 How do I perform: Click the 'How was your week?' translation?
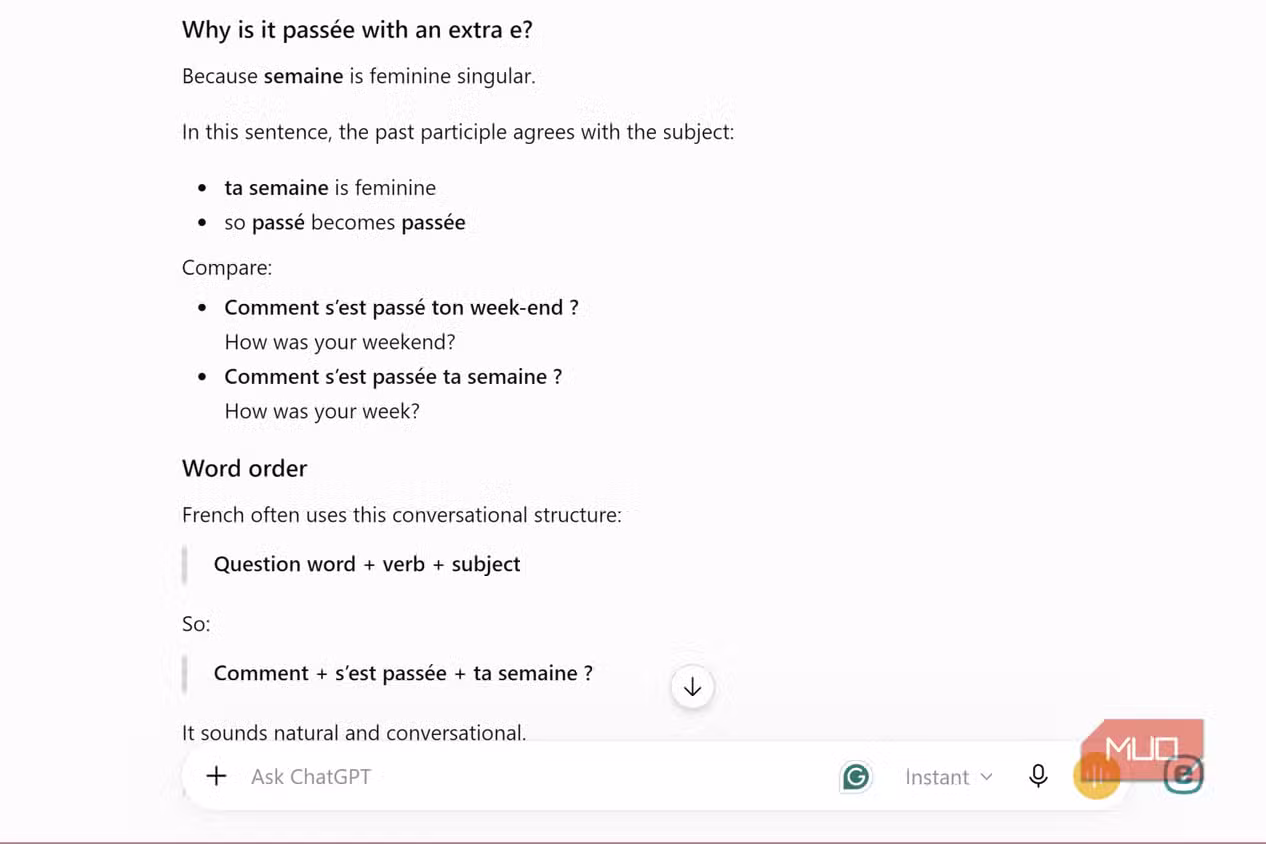click(x=322, y=411)
